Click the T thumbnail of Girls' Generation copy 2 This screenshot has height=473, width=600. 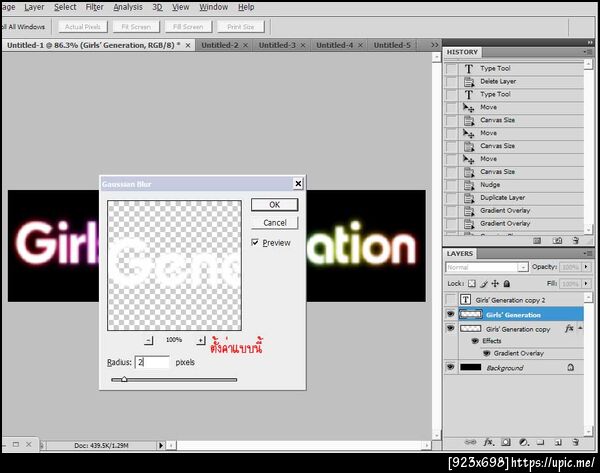pyautogui.click(x=465, y=299)
